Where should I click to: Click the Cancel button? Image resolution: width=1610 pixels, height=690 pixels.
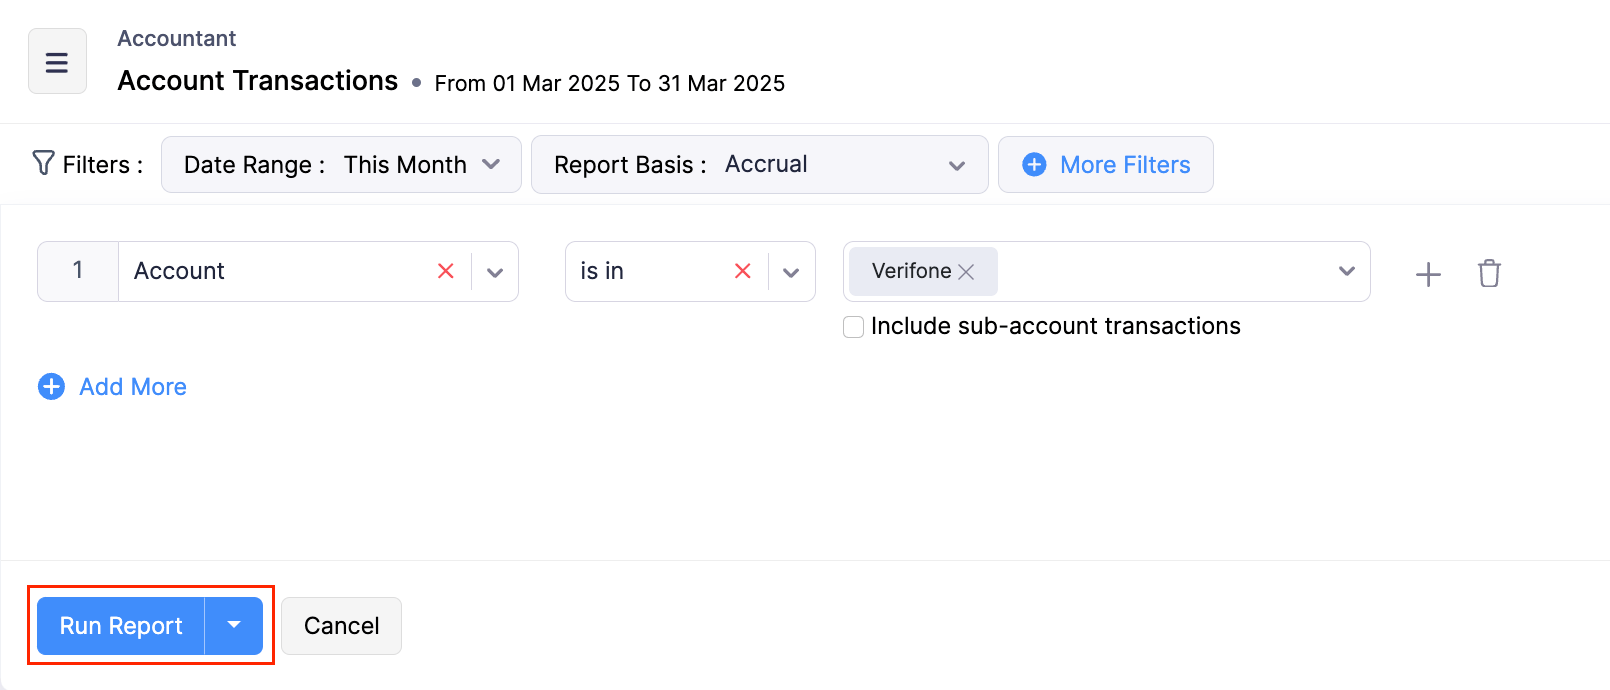tap(341, 626)
